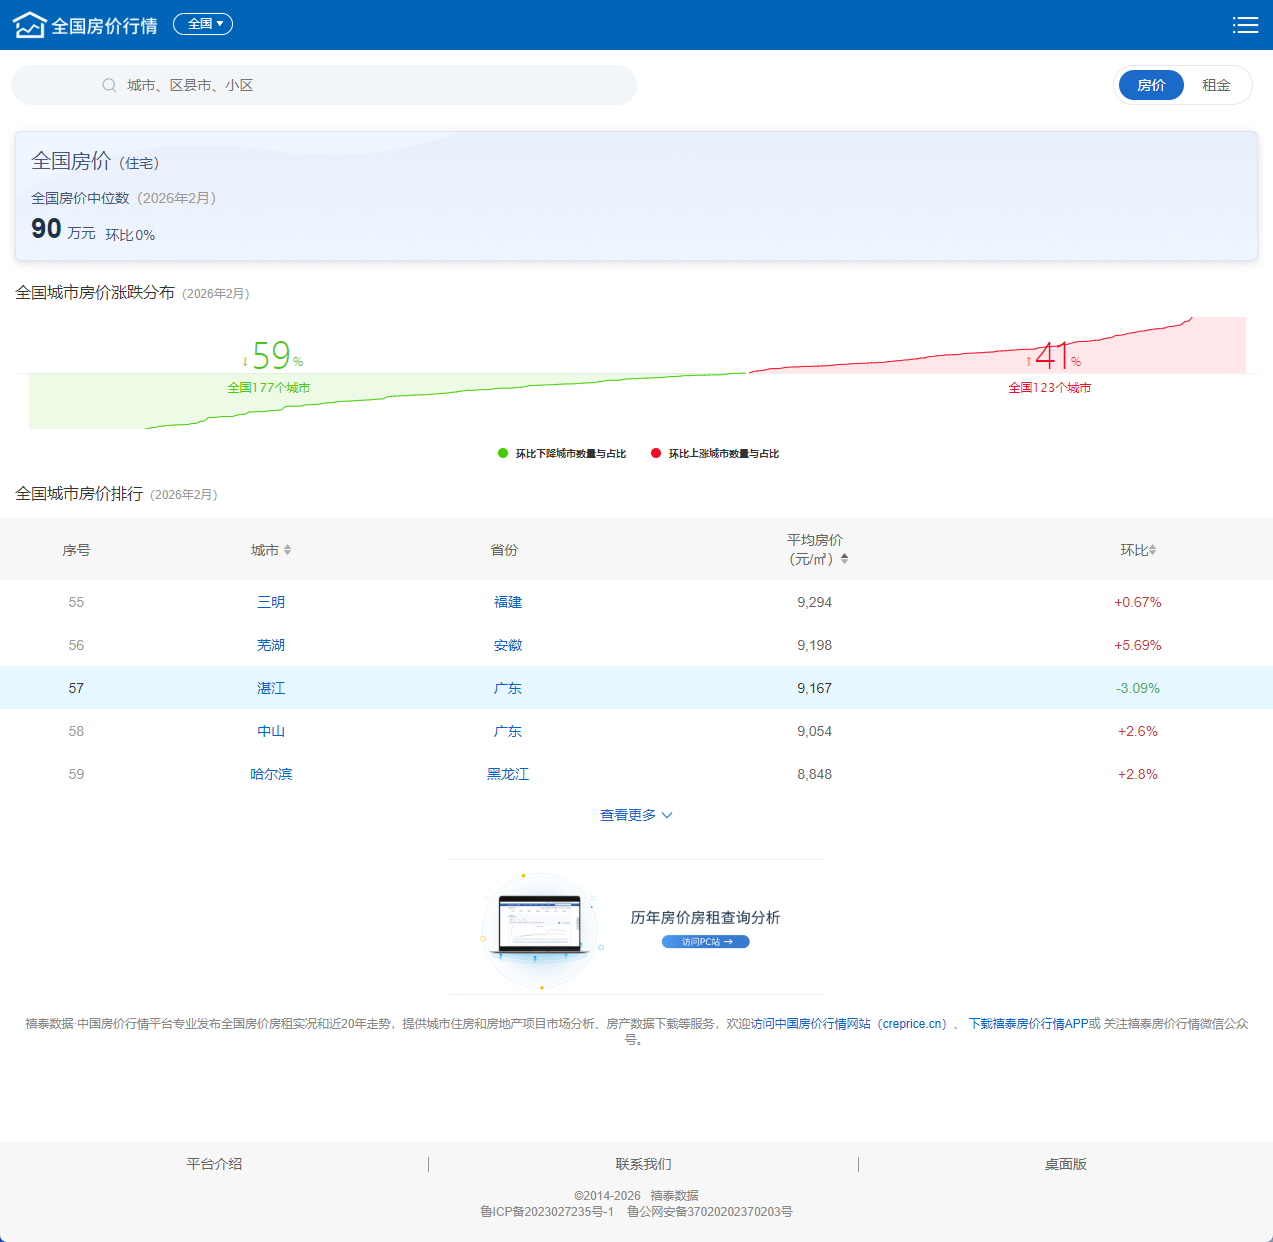Click the house logo icon in header
The image size is (1273, 1242).
(30, 25)
